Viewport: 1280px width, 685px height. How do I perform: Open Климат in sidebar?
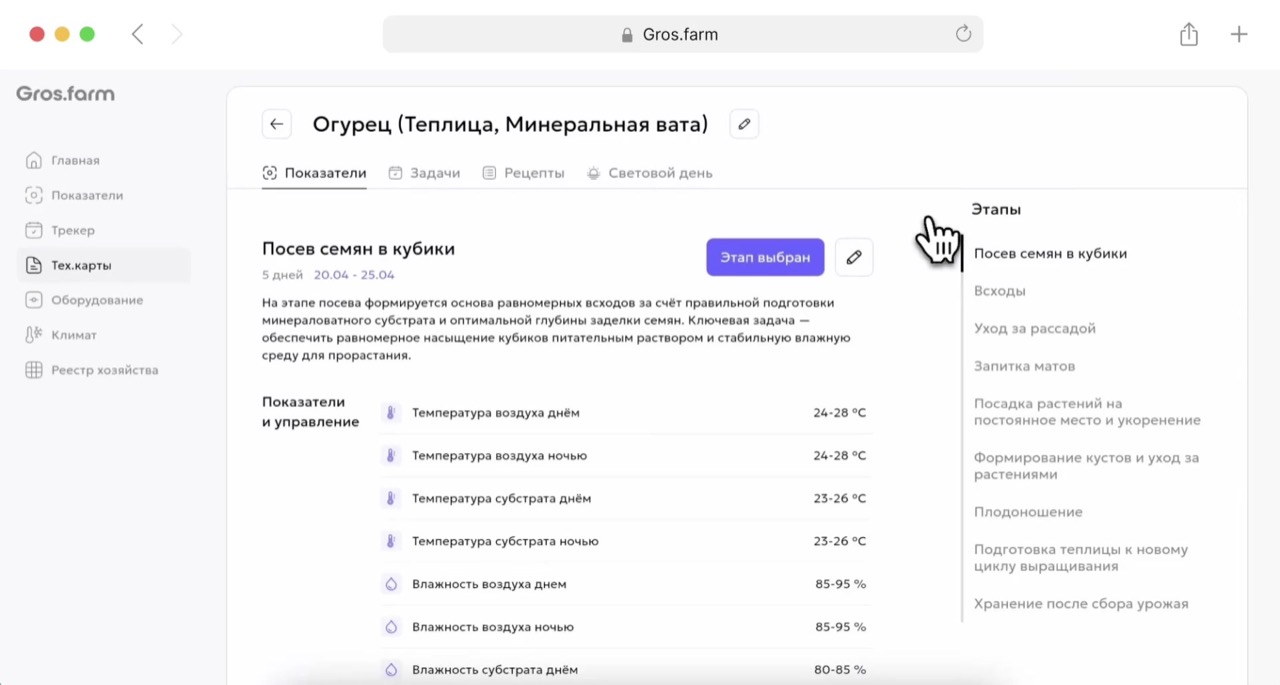[x=74, y=335]
